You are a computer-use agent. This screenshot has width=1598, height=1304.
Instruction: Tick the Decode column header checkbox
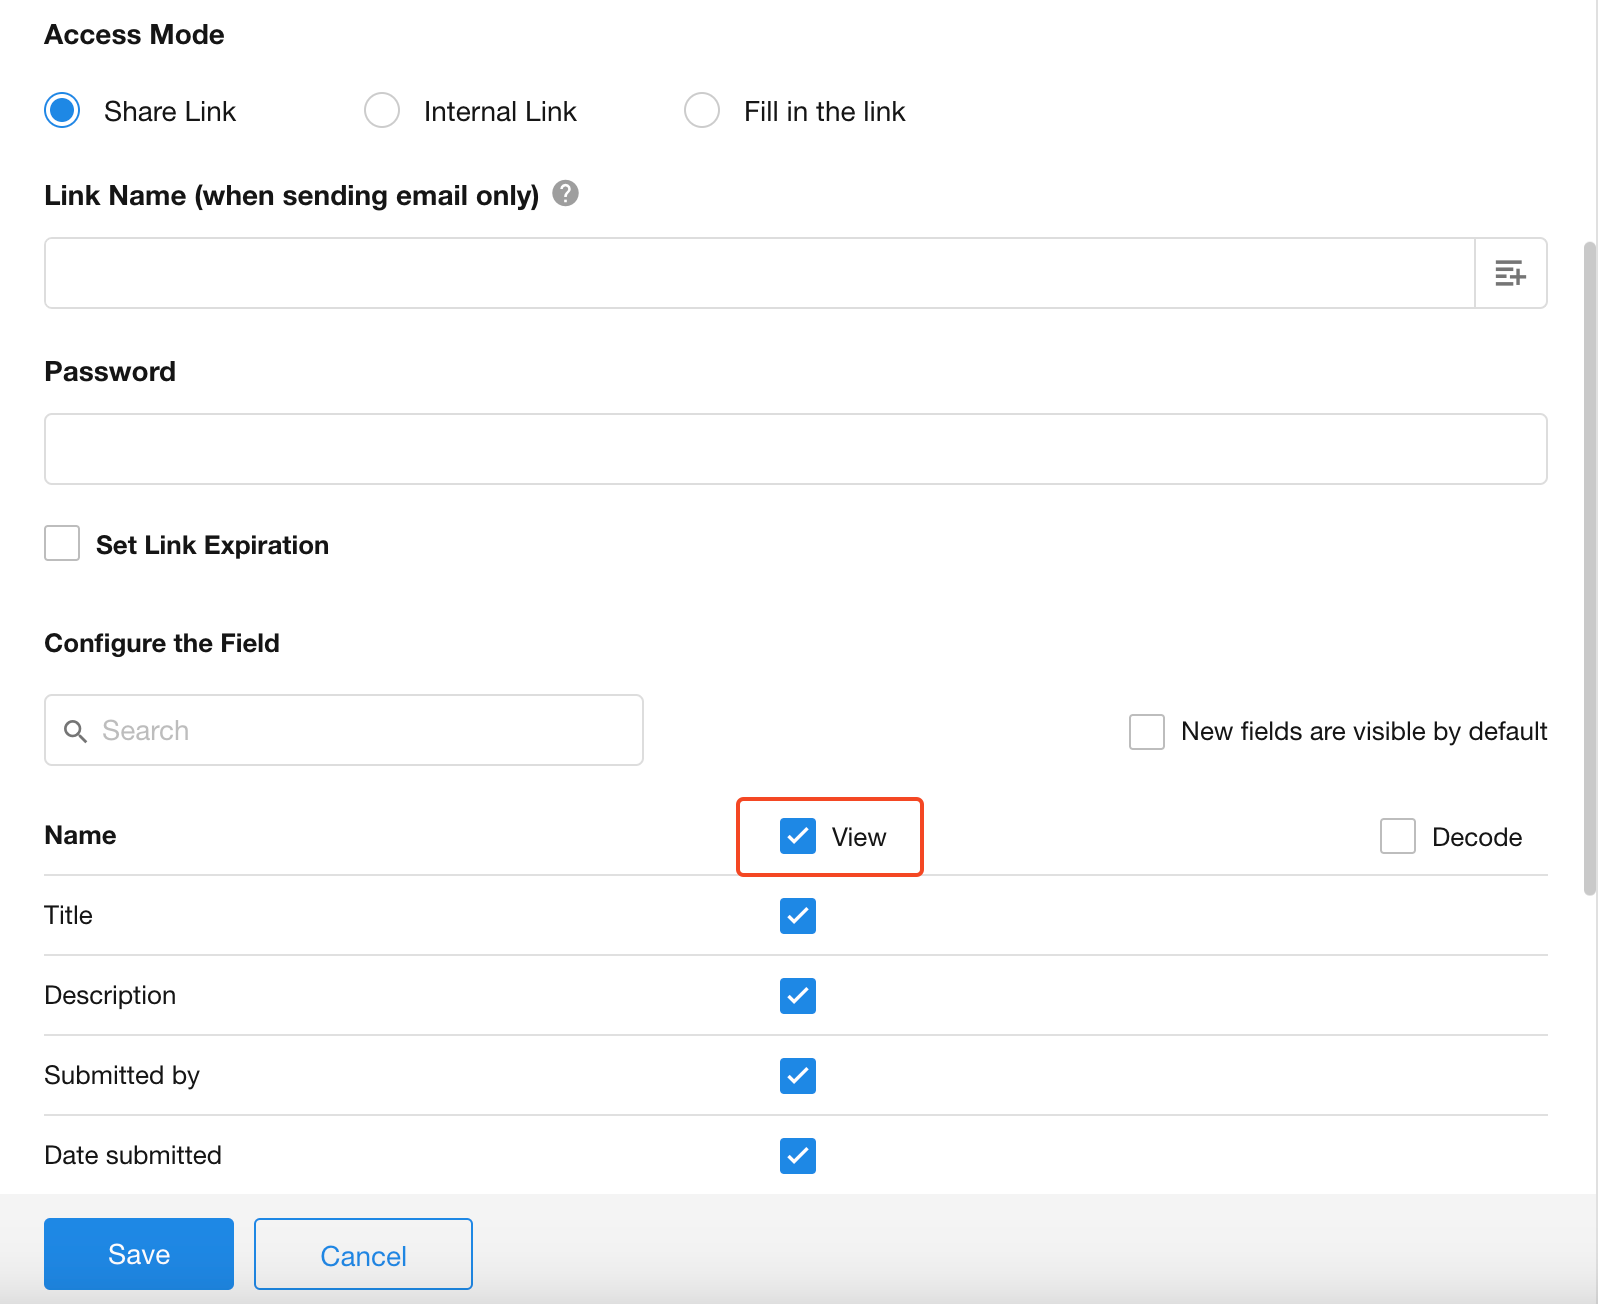[x=1397, y=836]
